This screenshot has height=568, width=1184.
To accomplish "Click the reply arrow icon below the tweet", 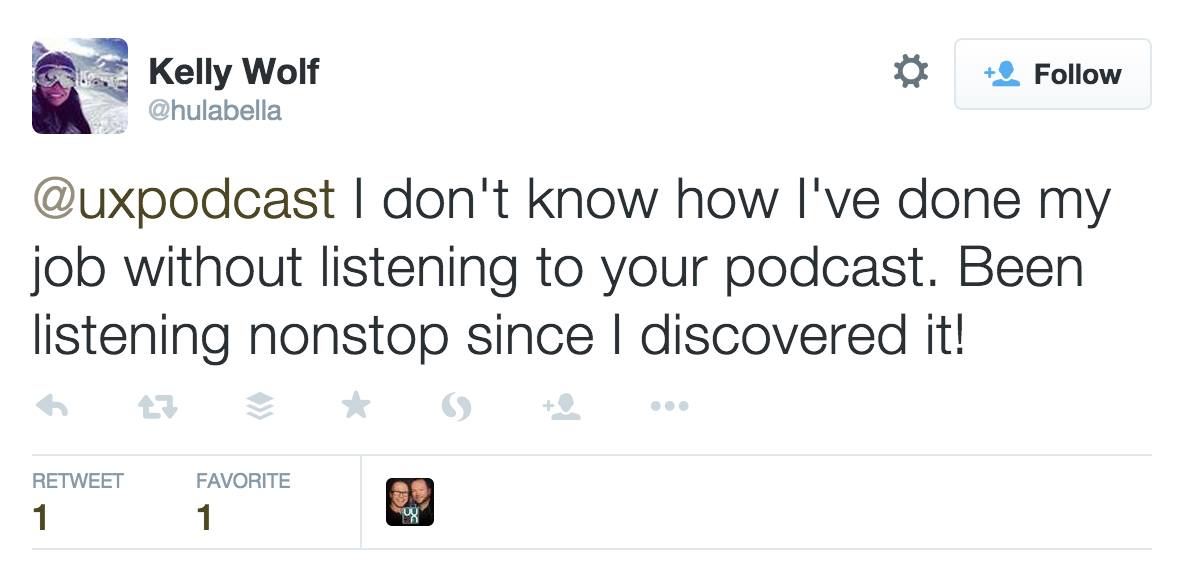I will (x=52, y=406).
